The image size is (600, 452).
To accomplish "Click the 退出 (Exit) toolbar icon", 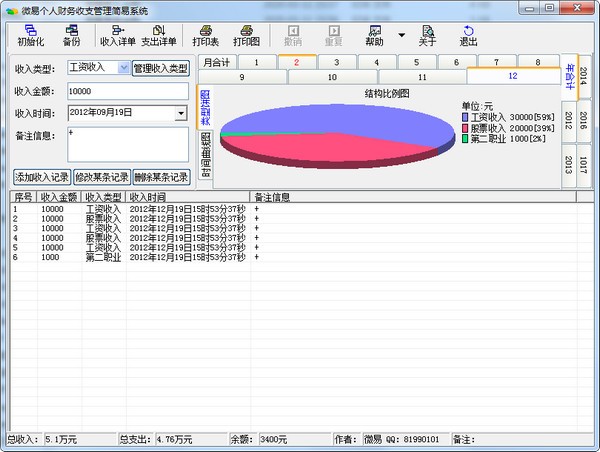I will pos(468,35).
